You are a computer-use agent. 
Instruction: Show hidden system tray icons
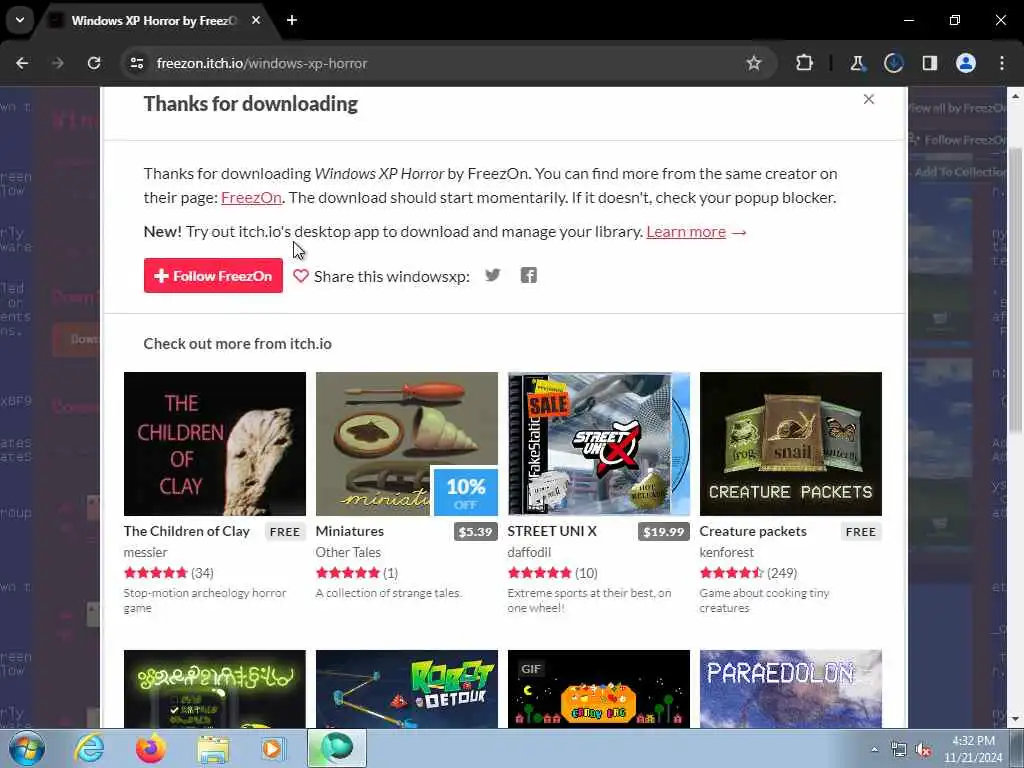[x=874, y=749]
